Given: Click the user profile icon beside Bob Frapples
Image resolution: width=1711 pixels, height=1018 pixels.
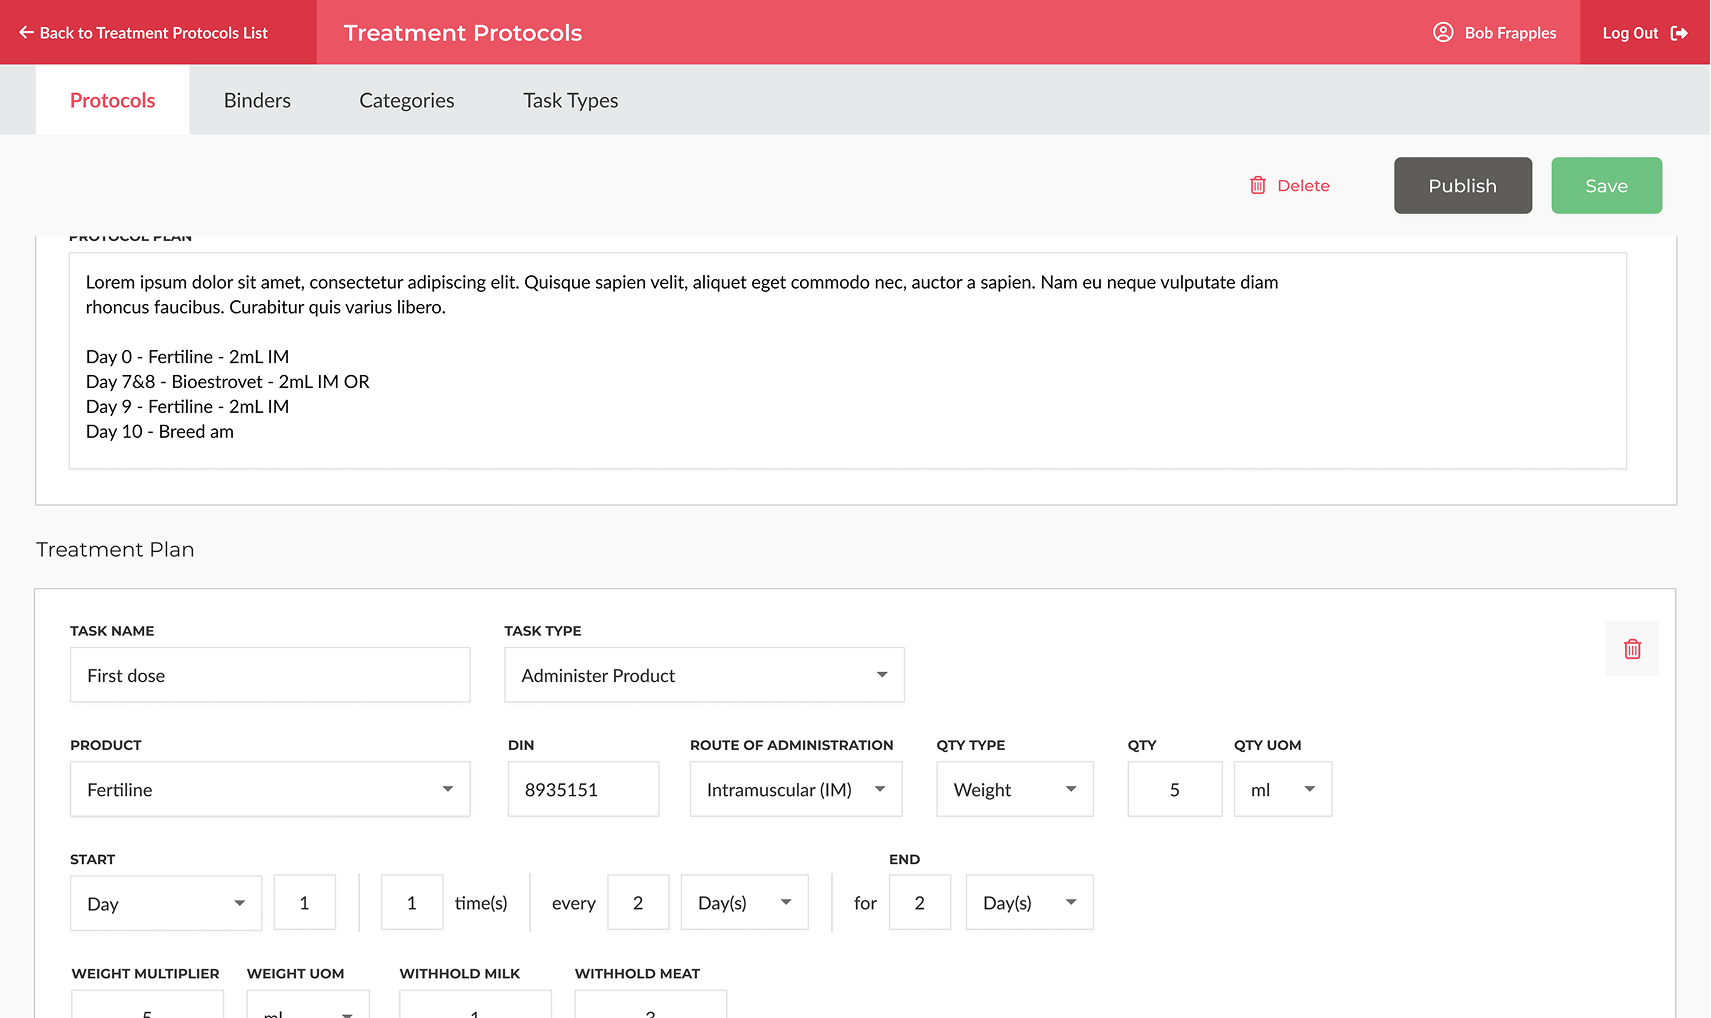Looking at the screenshot, I should [x=1442, y=33].
